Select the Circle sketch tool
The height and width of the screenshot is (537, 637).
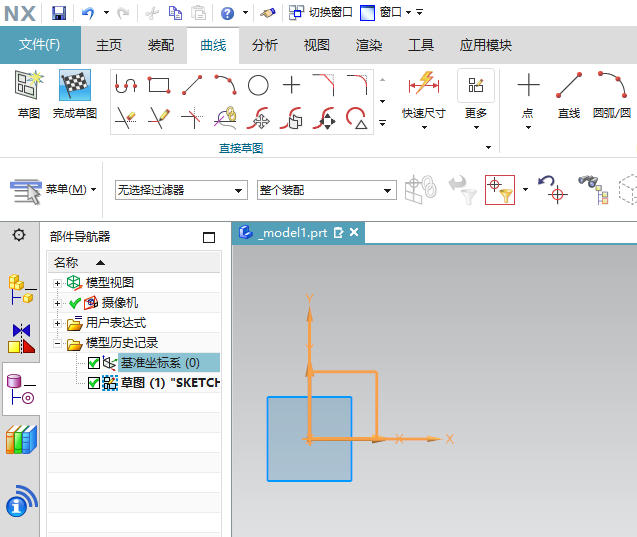(x=258, y=85)
